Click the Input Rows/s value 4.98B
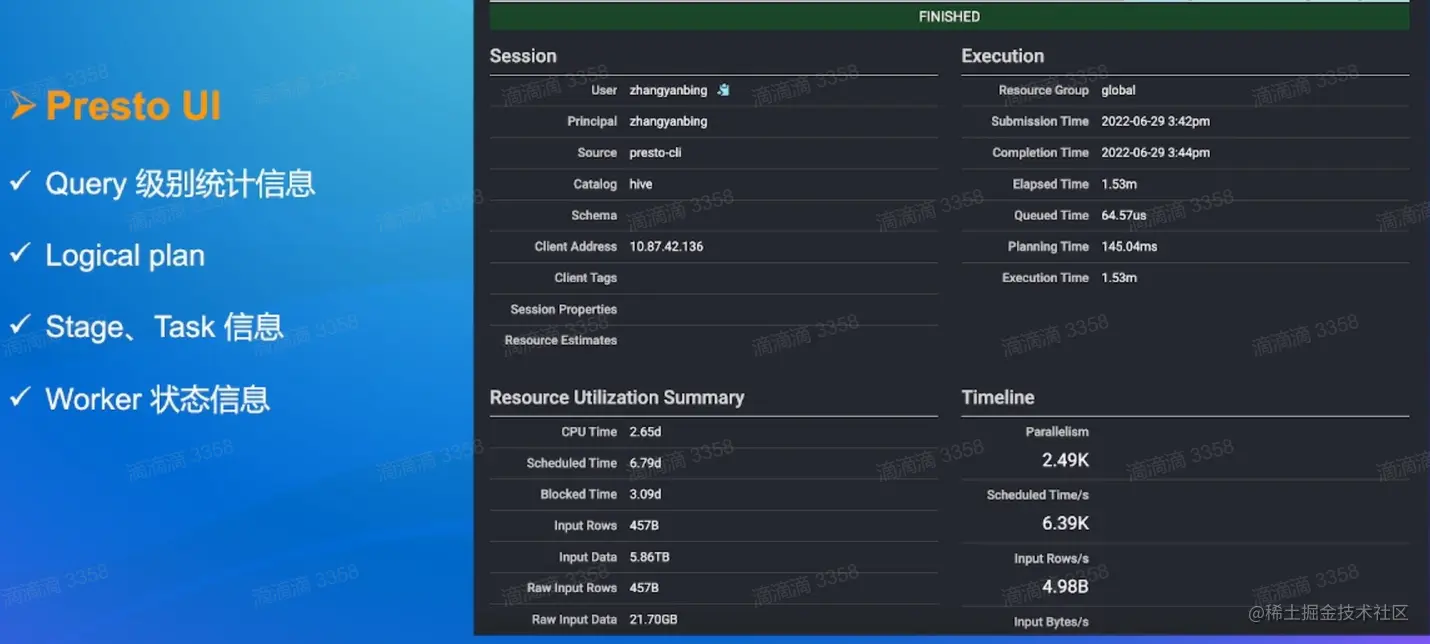Viewport: 1430px width, 644px height. [x=1065, y=586]
